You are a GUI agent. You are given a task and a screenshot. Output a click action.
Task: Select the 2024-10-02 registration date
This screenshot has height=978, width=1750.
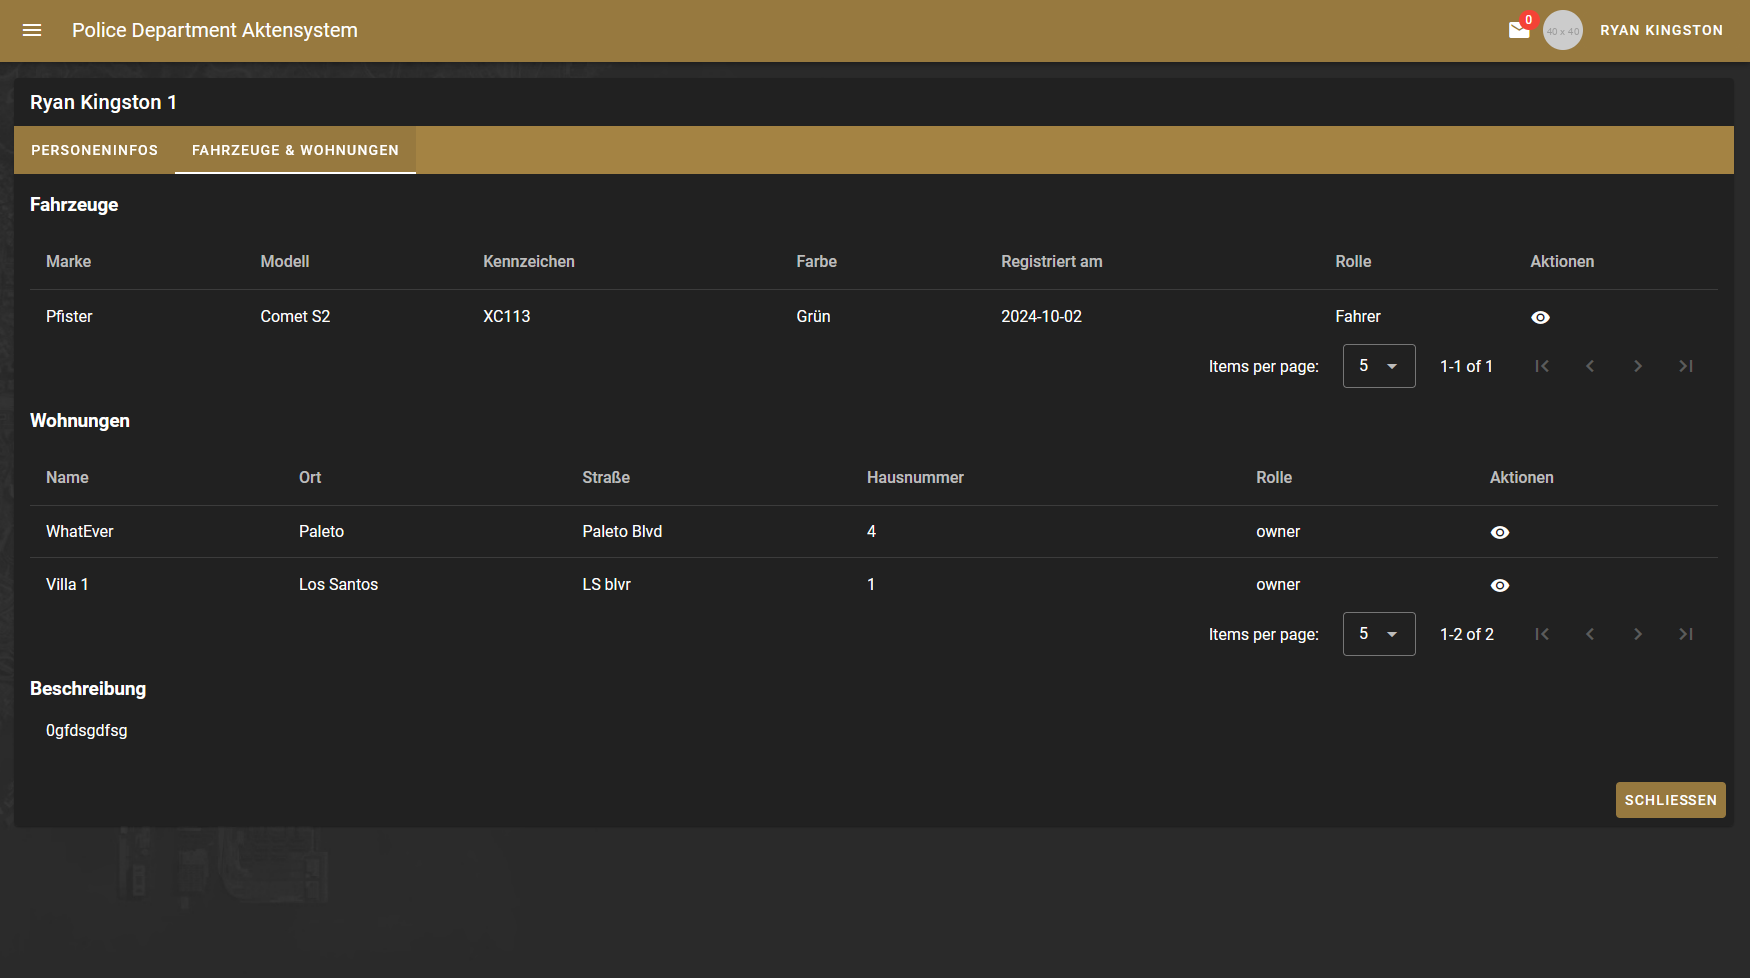tap(1041, 316)
